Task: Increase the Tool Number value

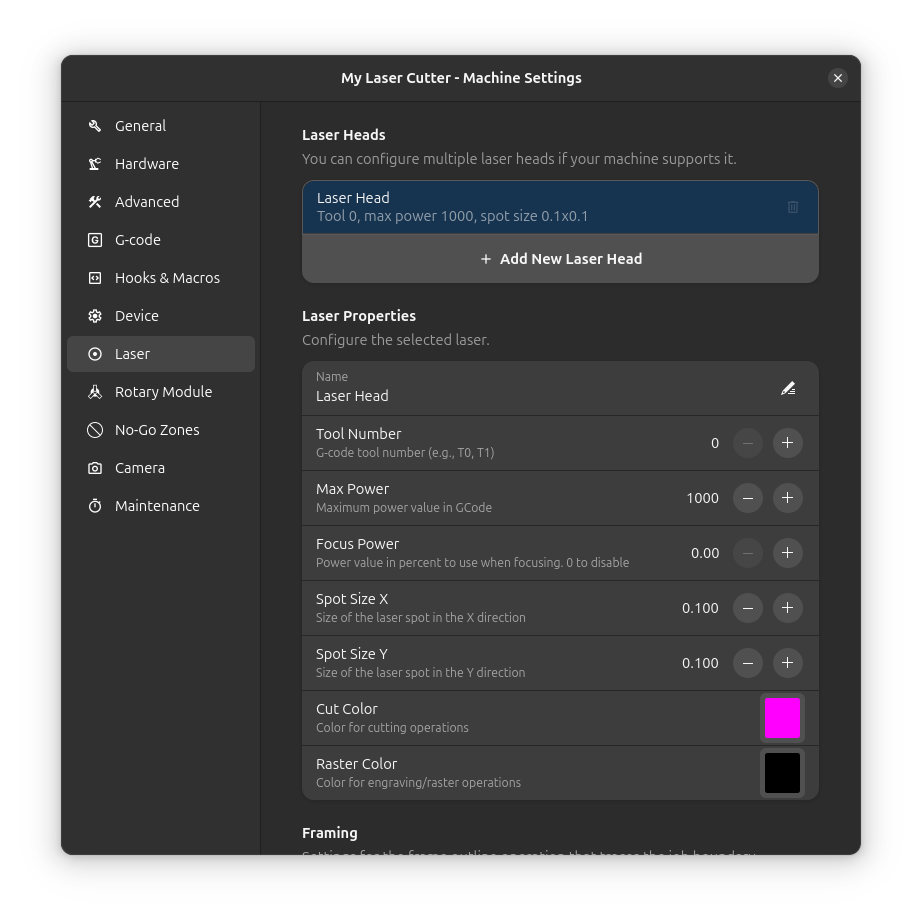Action: (788, 443)
